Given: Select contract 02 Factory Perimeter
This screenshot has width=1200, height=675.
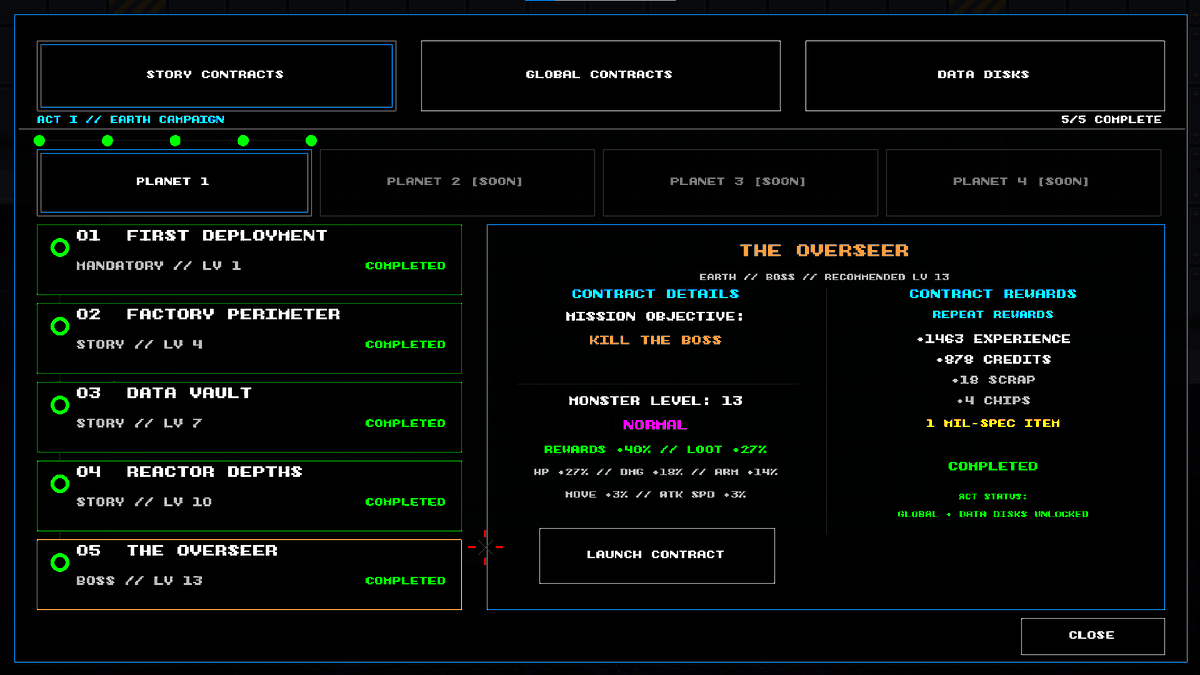Looking at the screenshot, I should (249, 338).
